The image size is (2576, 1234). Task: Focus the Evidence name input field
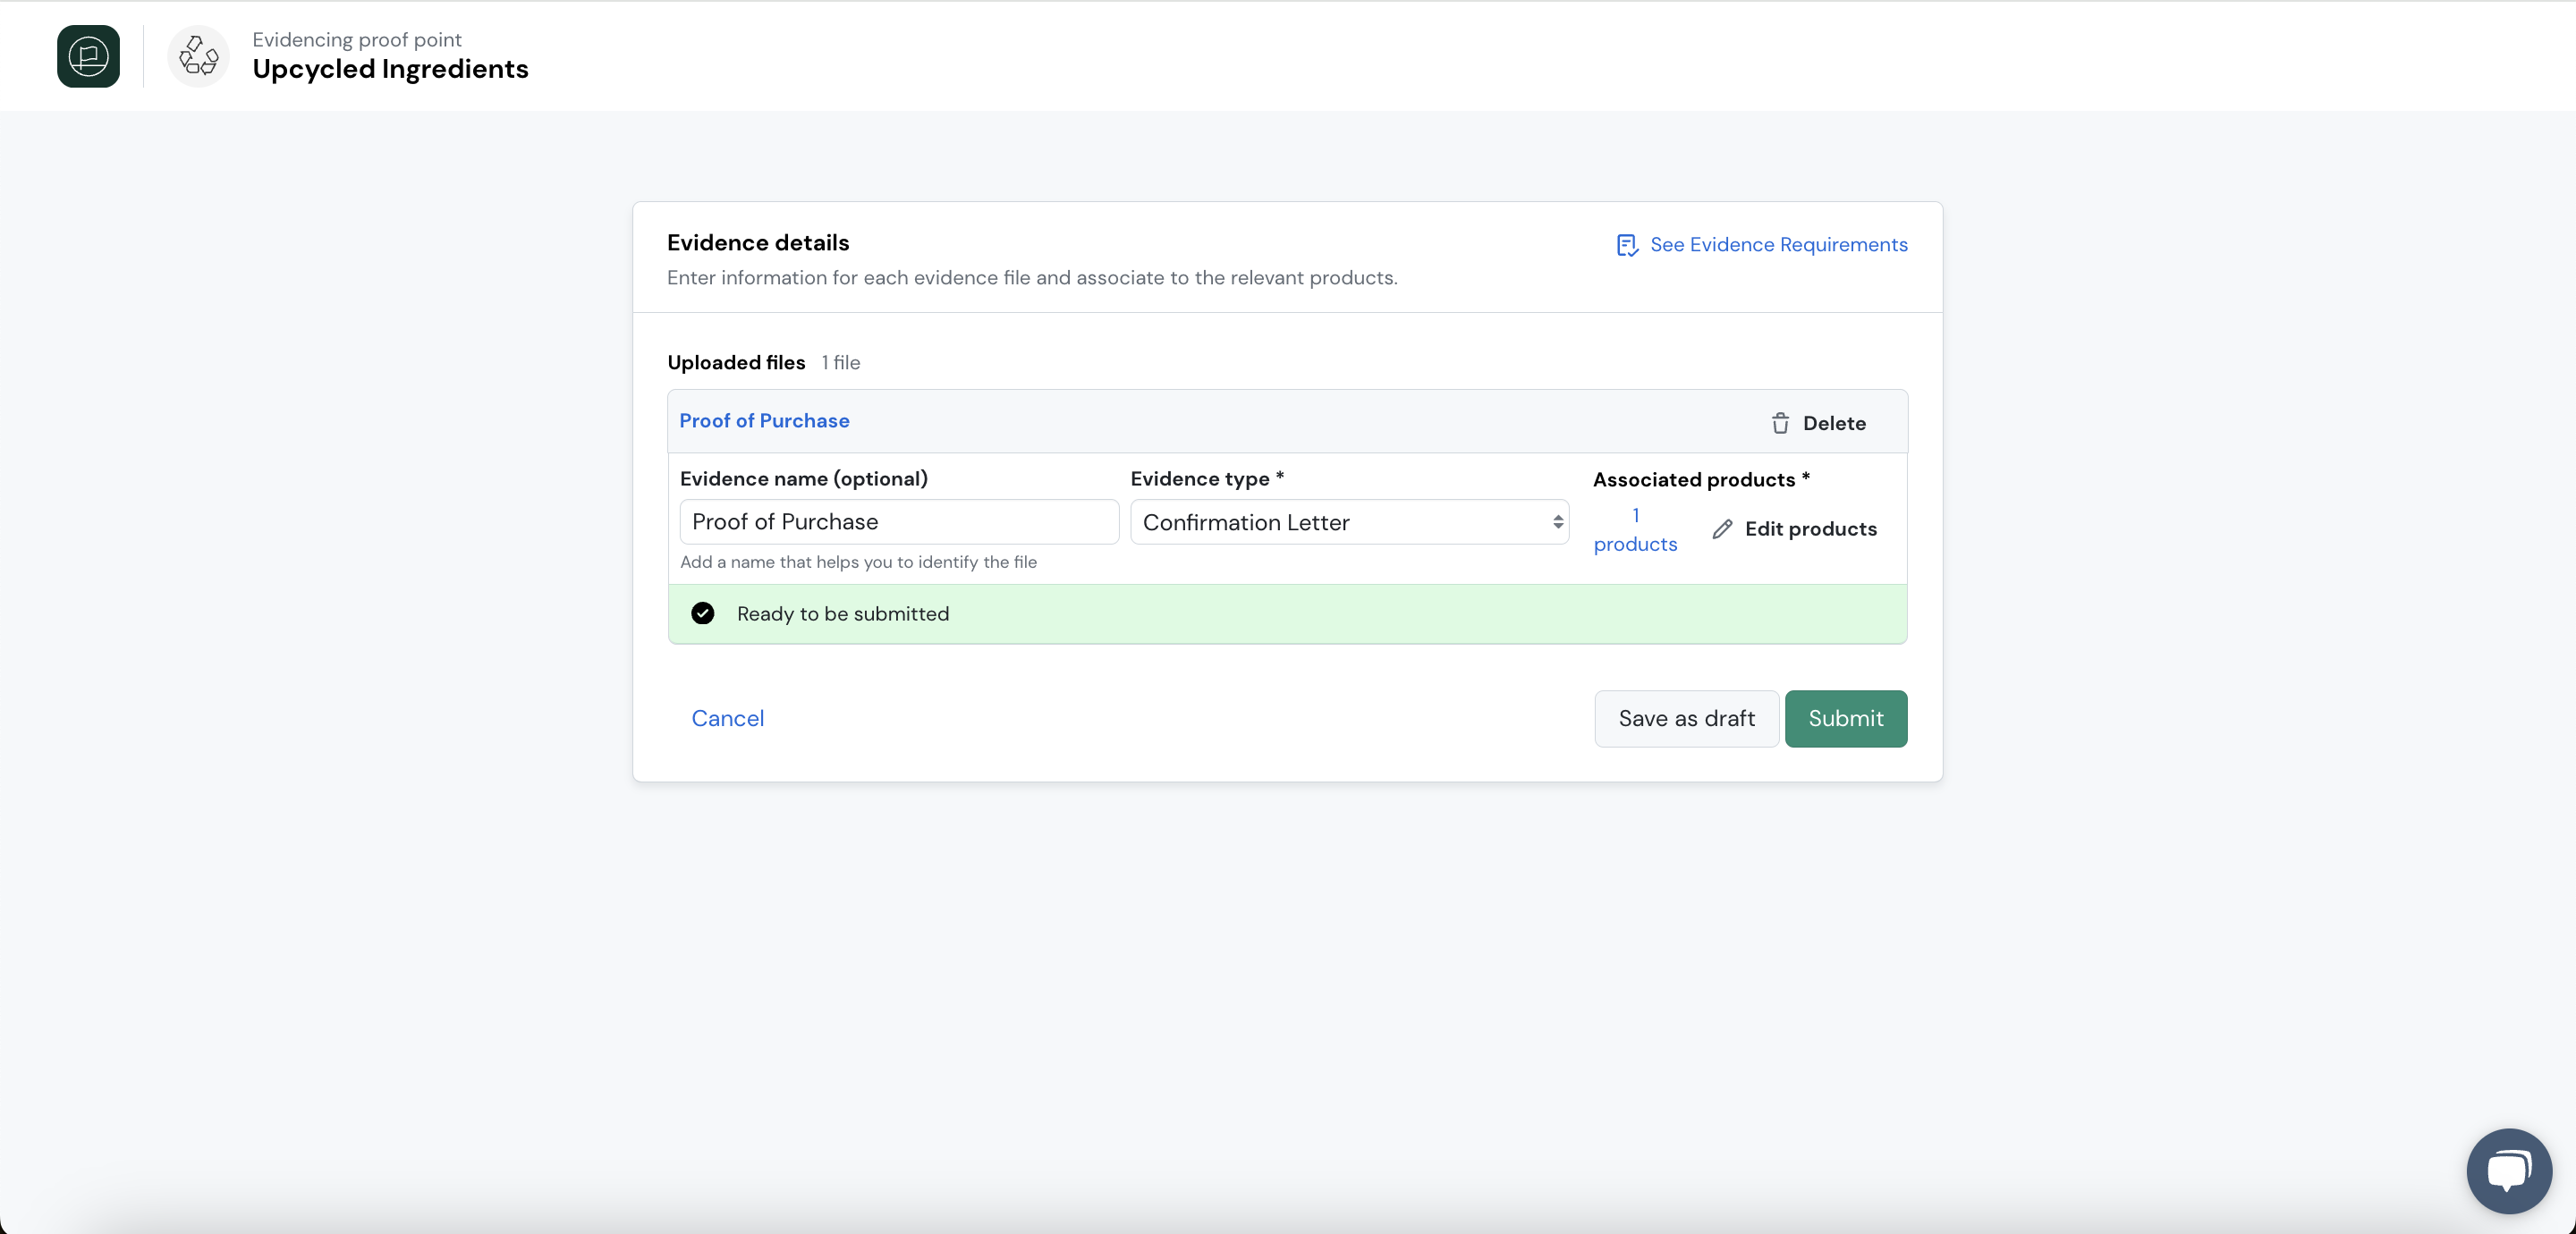point(899,522)
